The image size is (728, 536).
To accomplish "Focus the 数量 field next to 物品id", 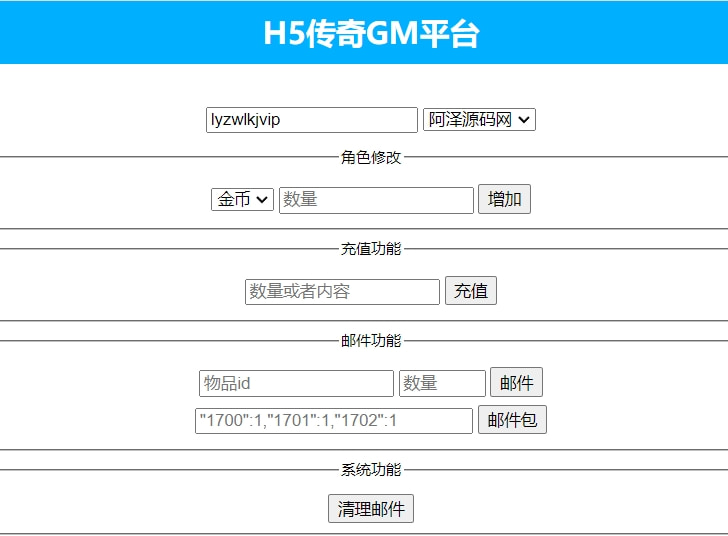I will (442, 384).
